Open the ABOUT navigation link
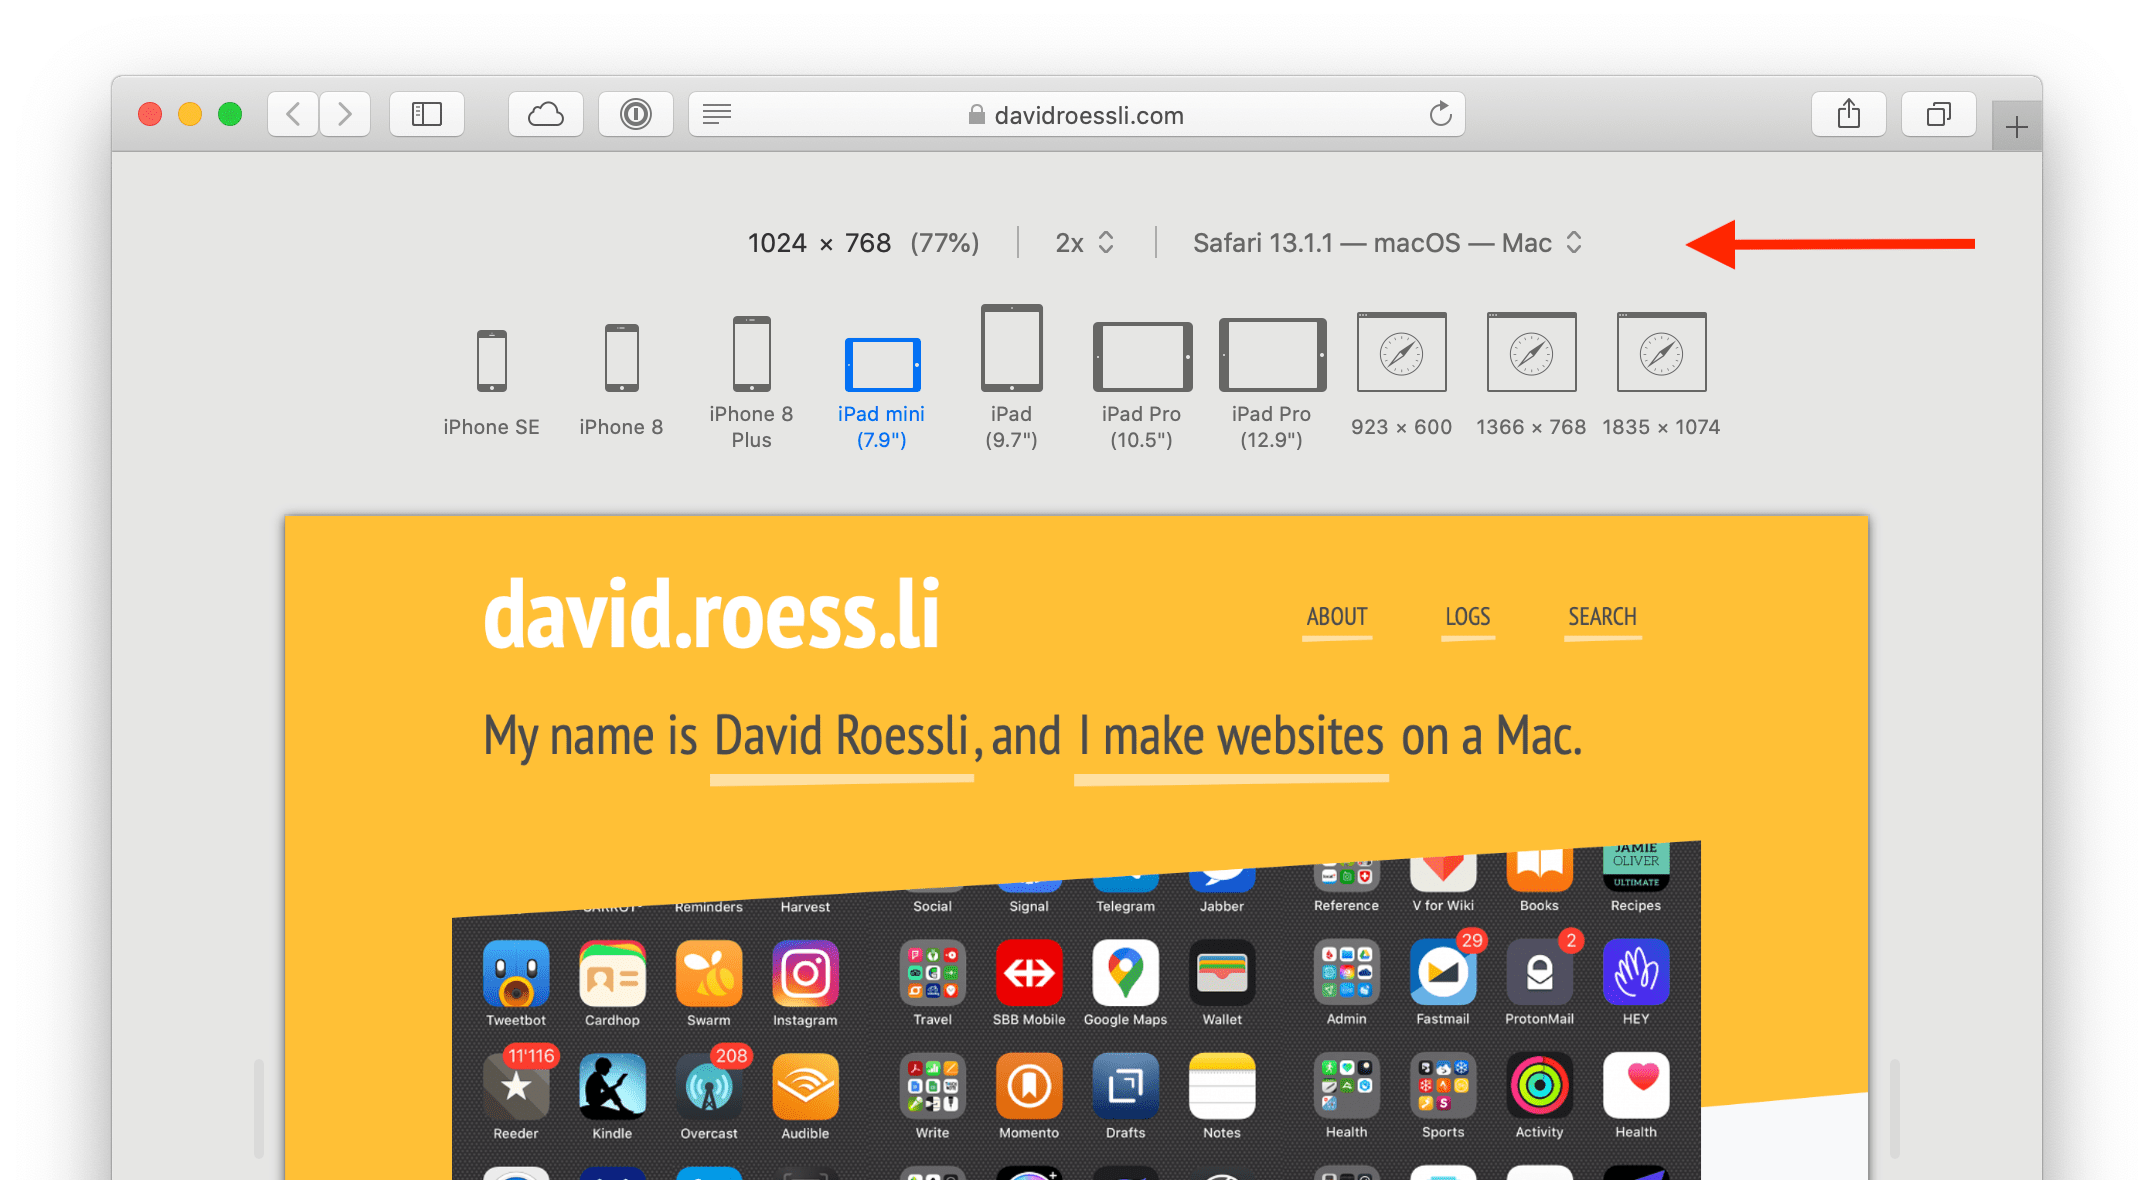This screenshot has width=2154, height=1180. tap(1337, 618)
